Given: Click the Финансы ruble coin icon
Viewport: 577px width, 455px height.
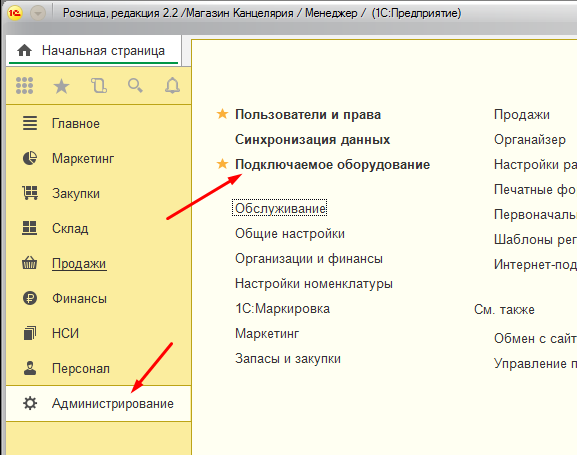Looking at the screenshot, I should click(x=30, y=298).
